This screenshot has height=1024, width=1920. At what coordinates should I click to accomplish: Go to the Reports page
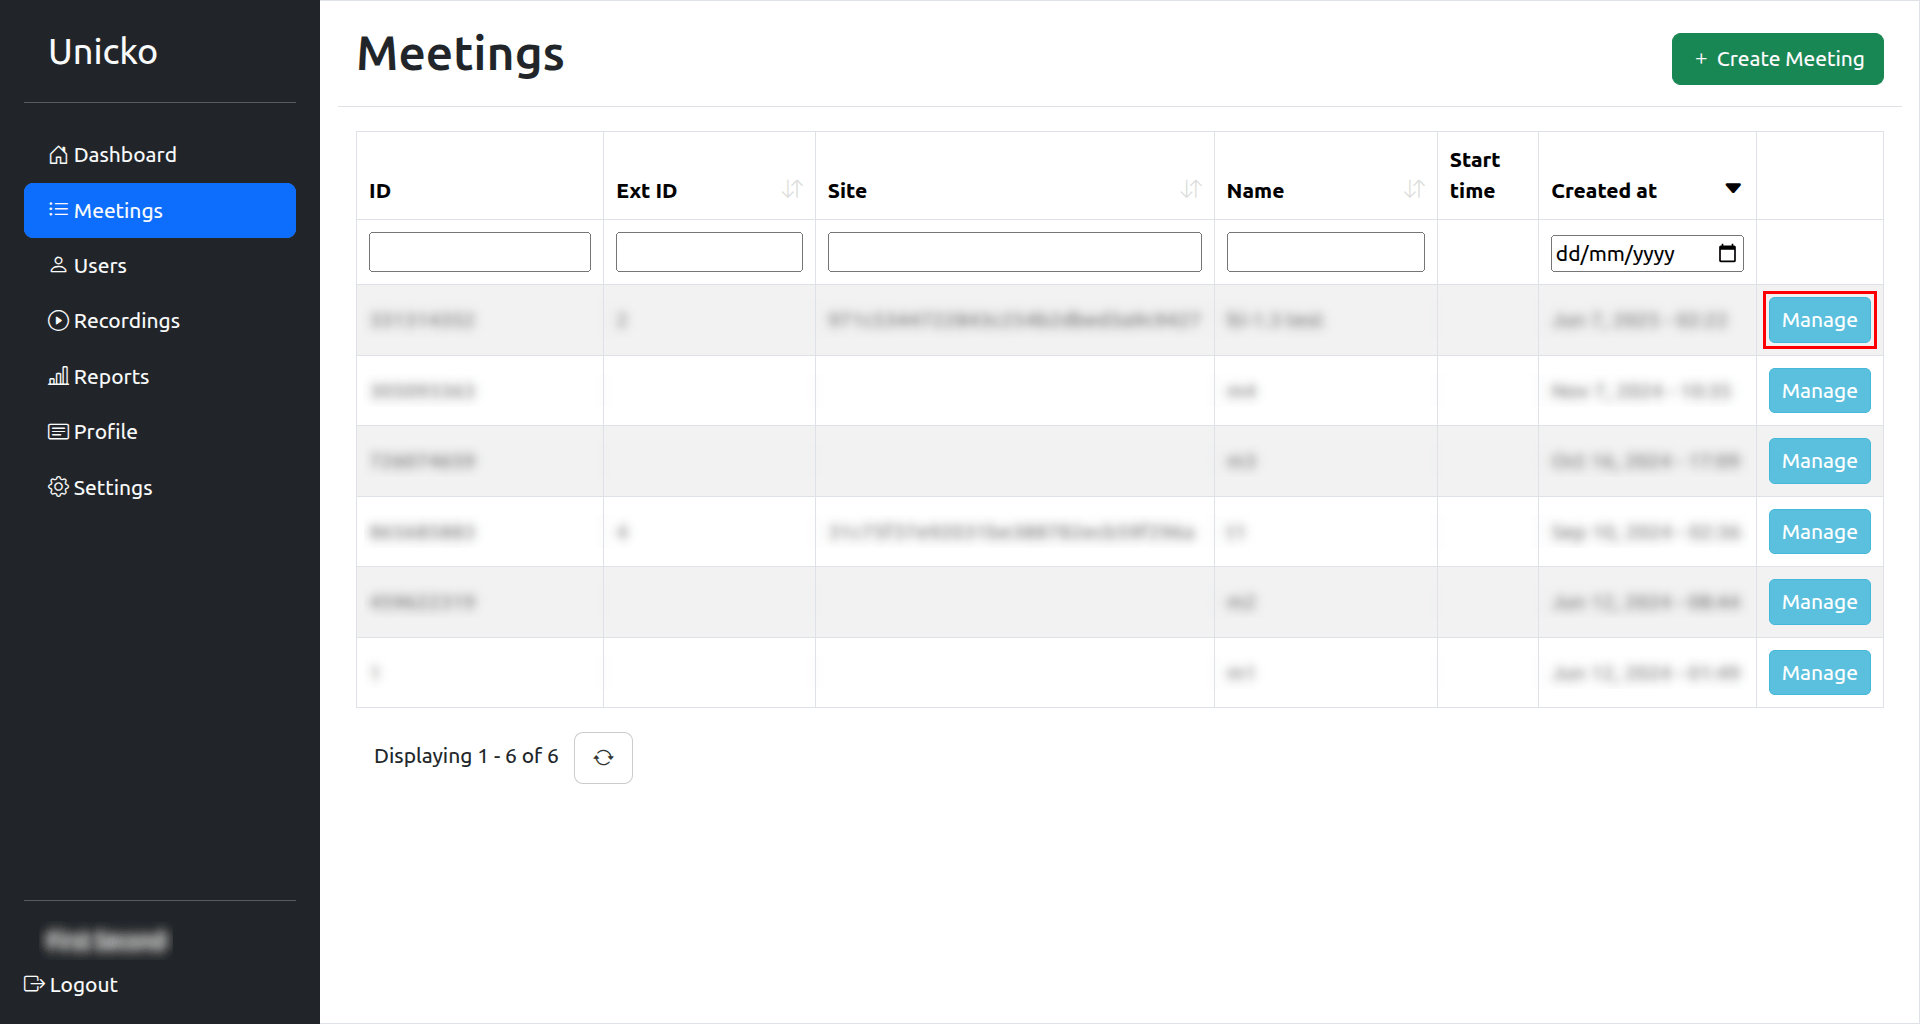pyautogui.click(x=111, y=377)
